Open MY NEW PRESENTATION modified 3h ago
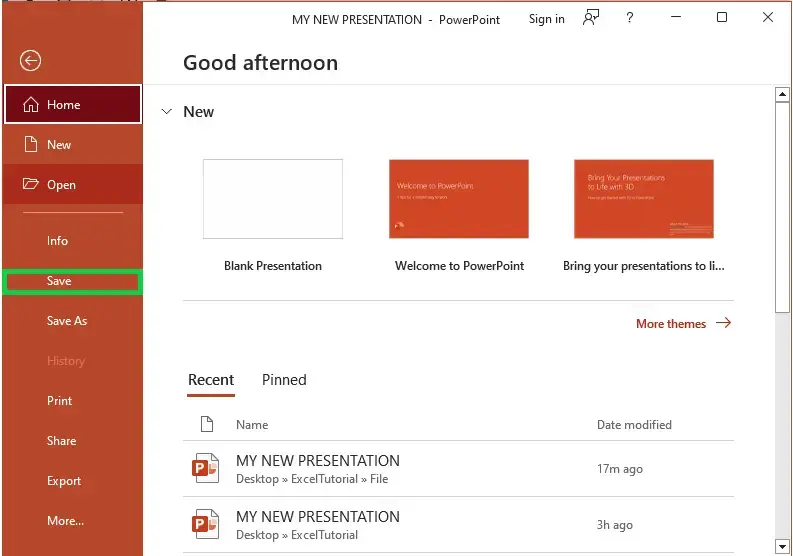Viewport: 793px width, 556px height. point(458,525)
